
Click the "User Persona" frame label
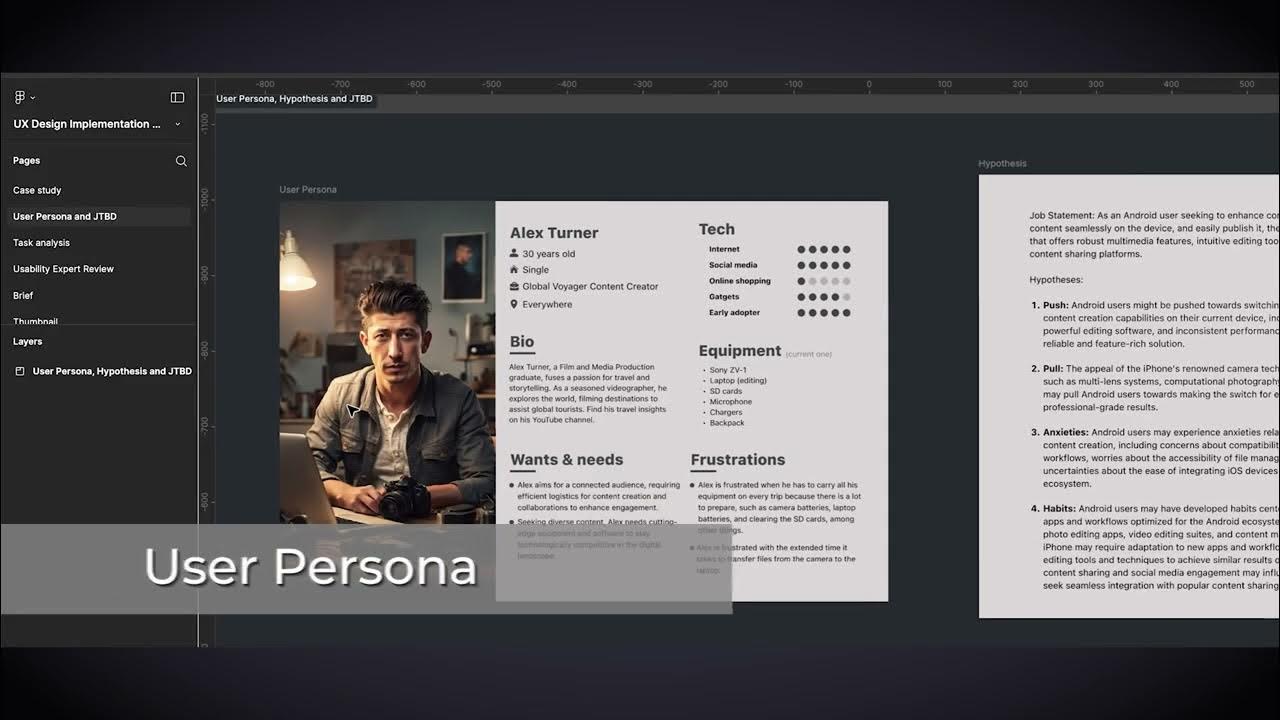click(308, 189)
